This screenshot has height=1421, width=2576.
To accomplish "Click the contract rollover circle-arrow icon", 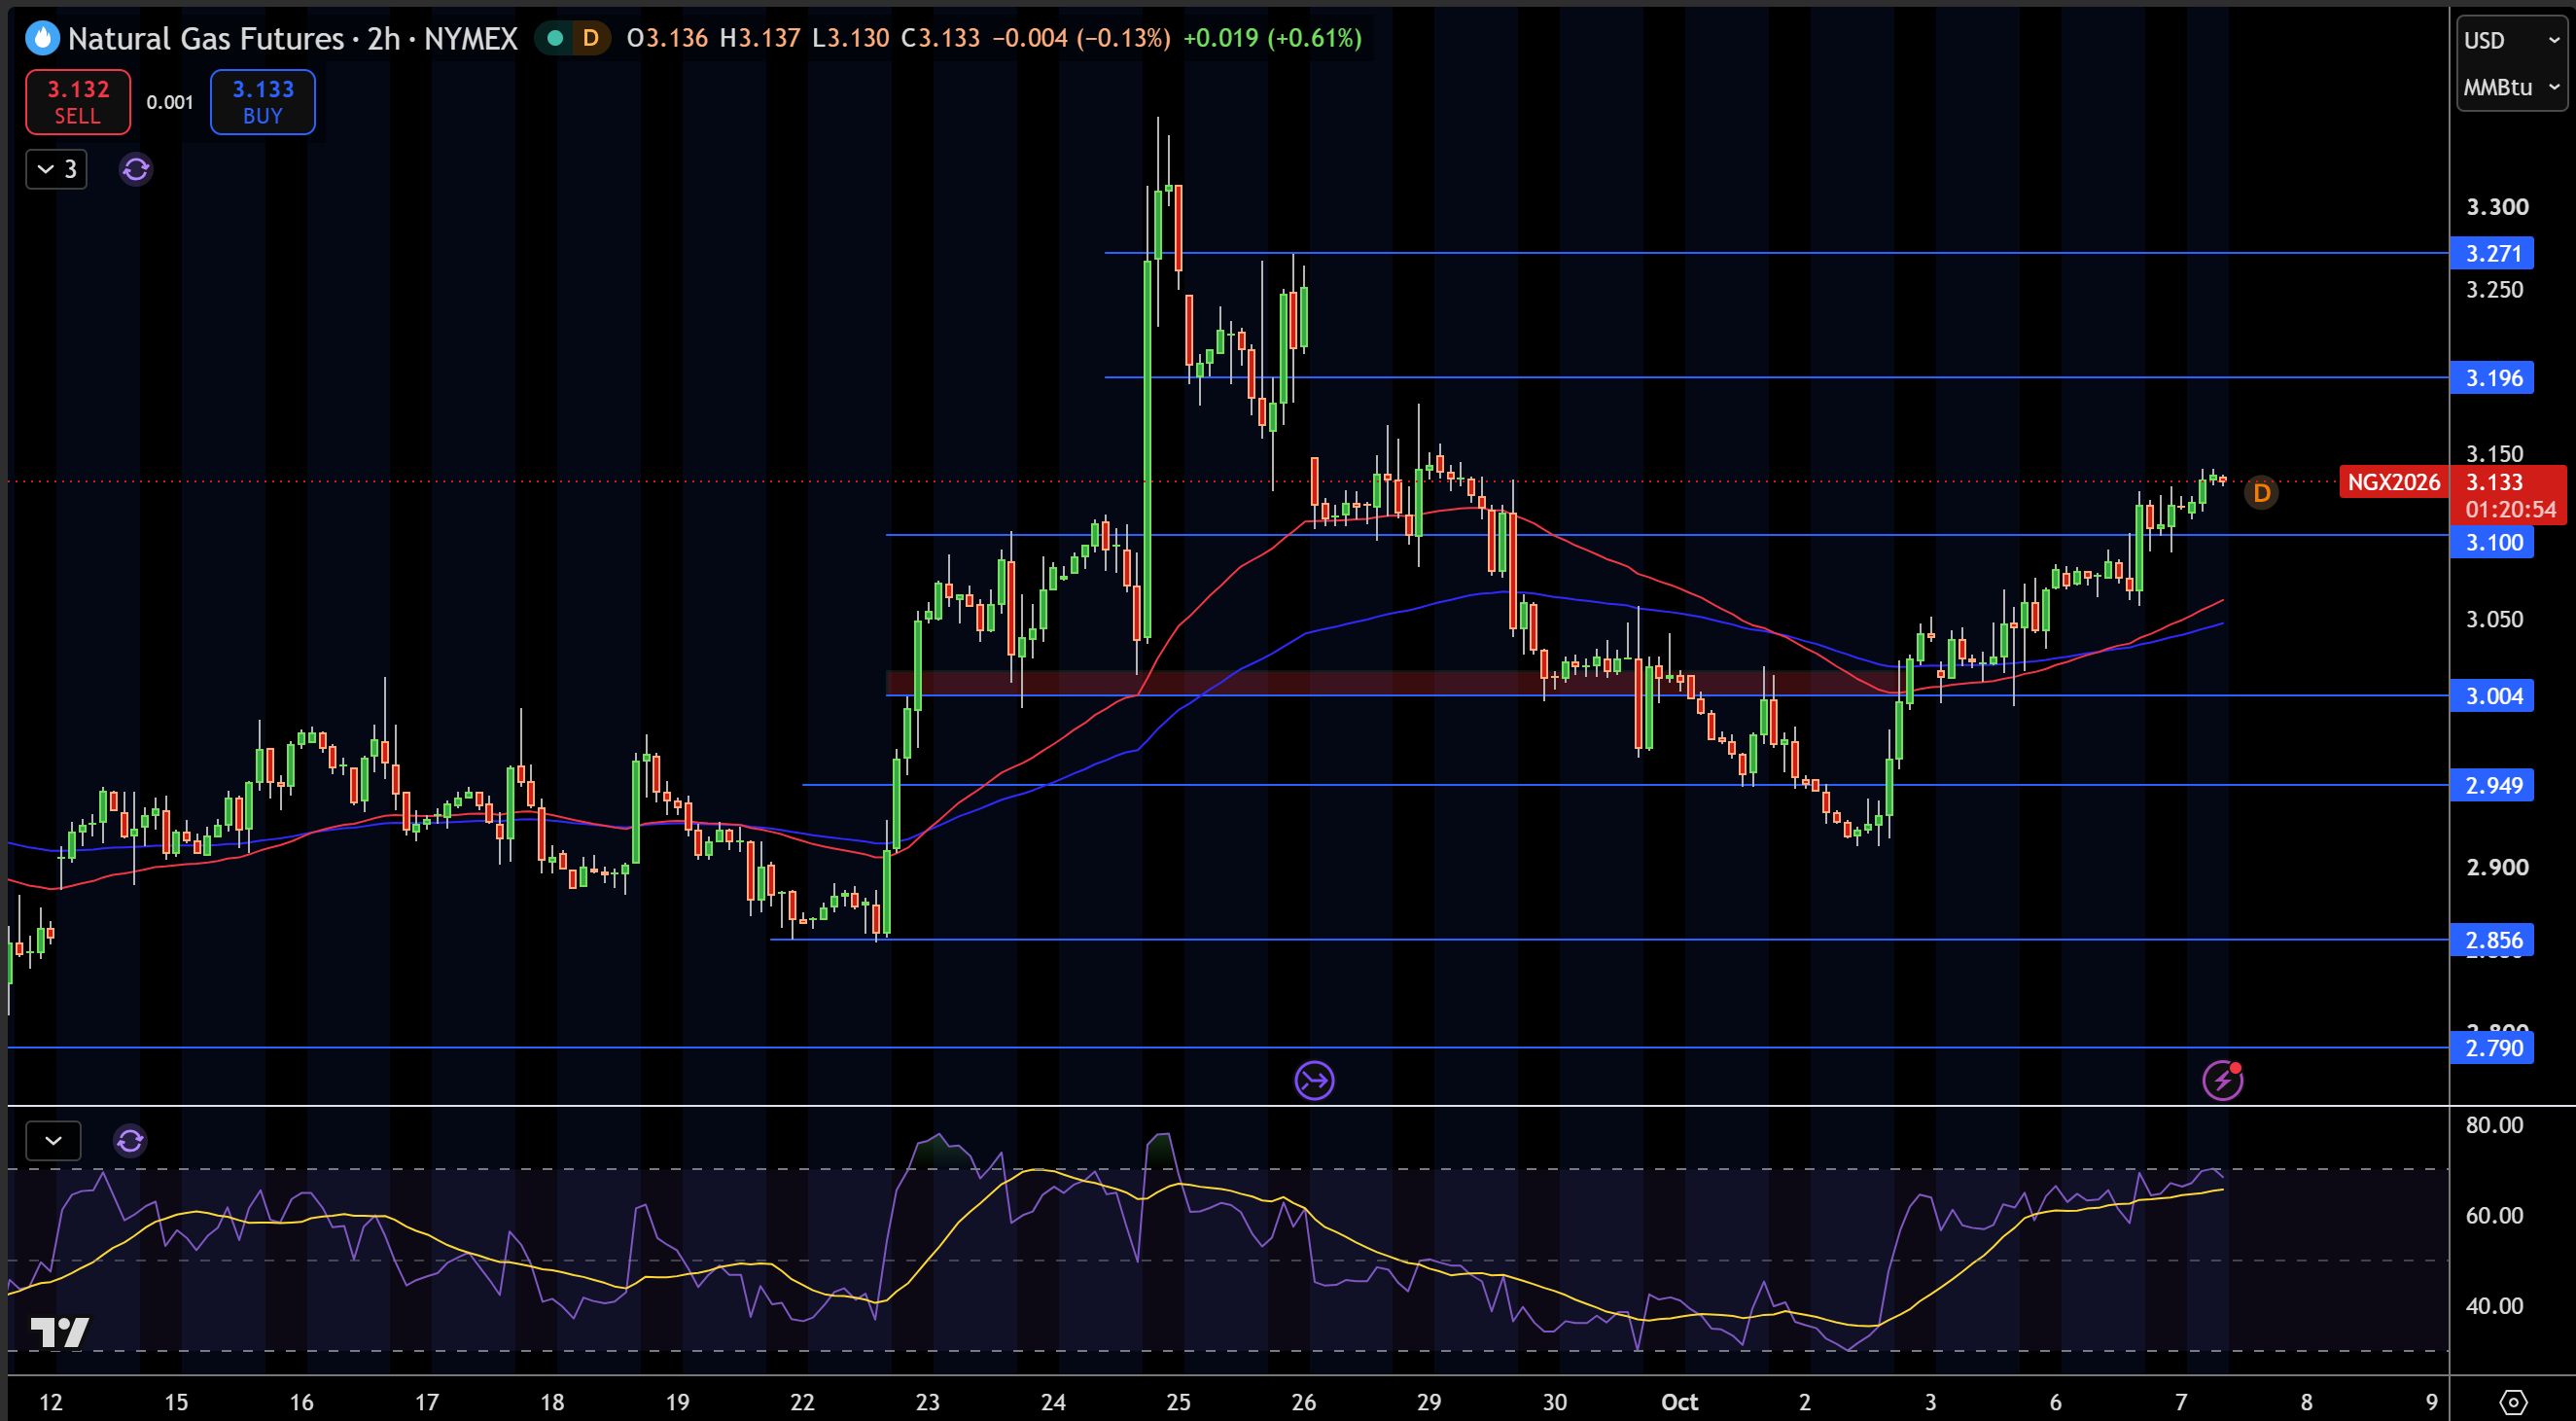I will (1314, 1081).
